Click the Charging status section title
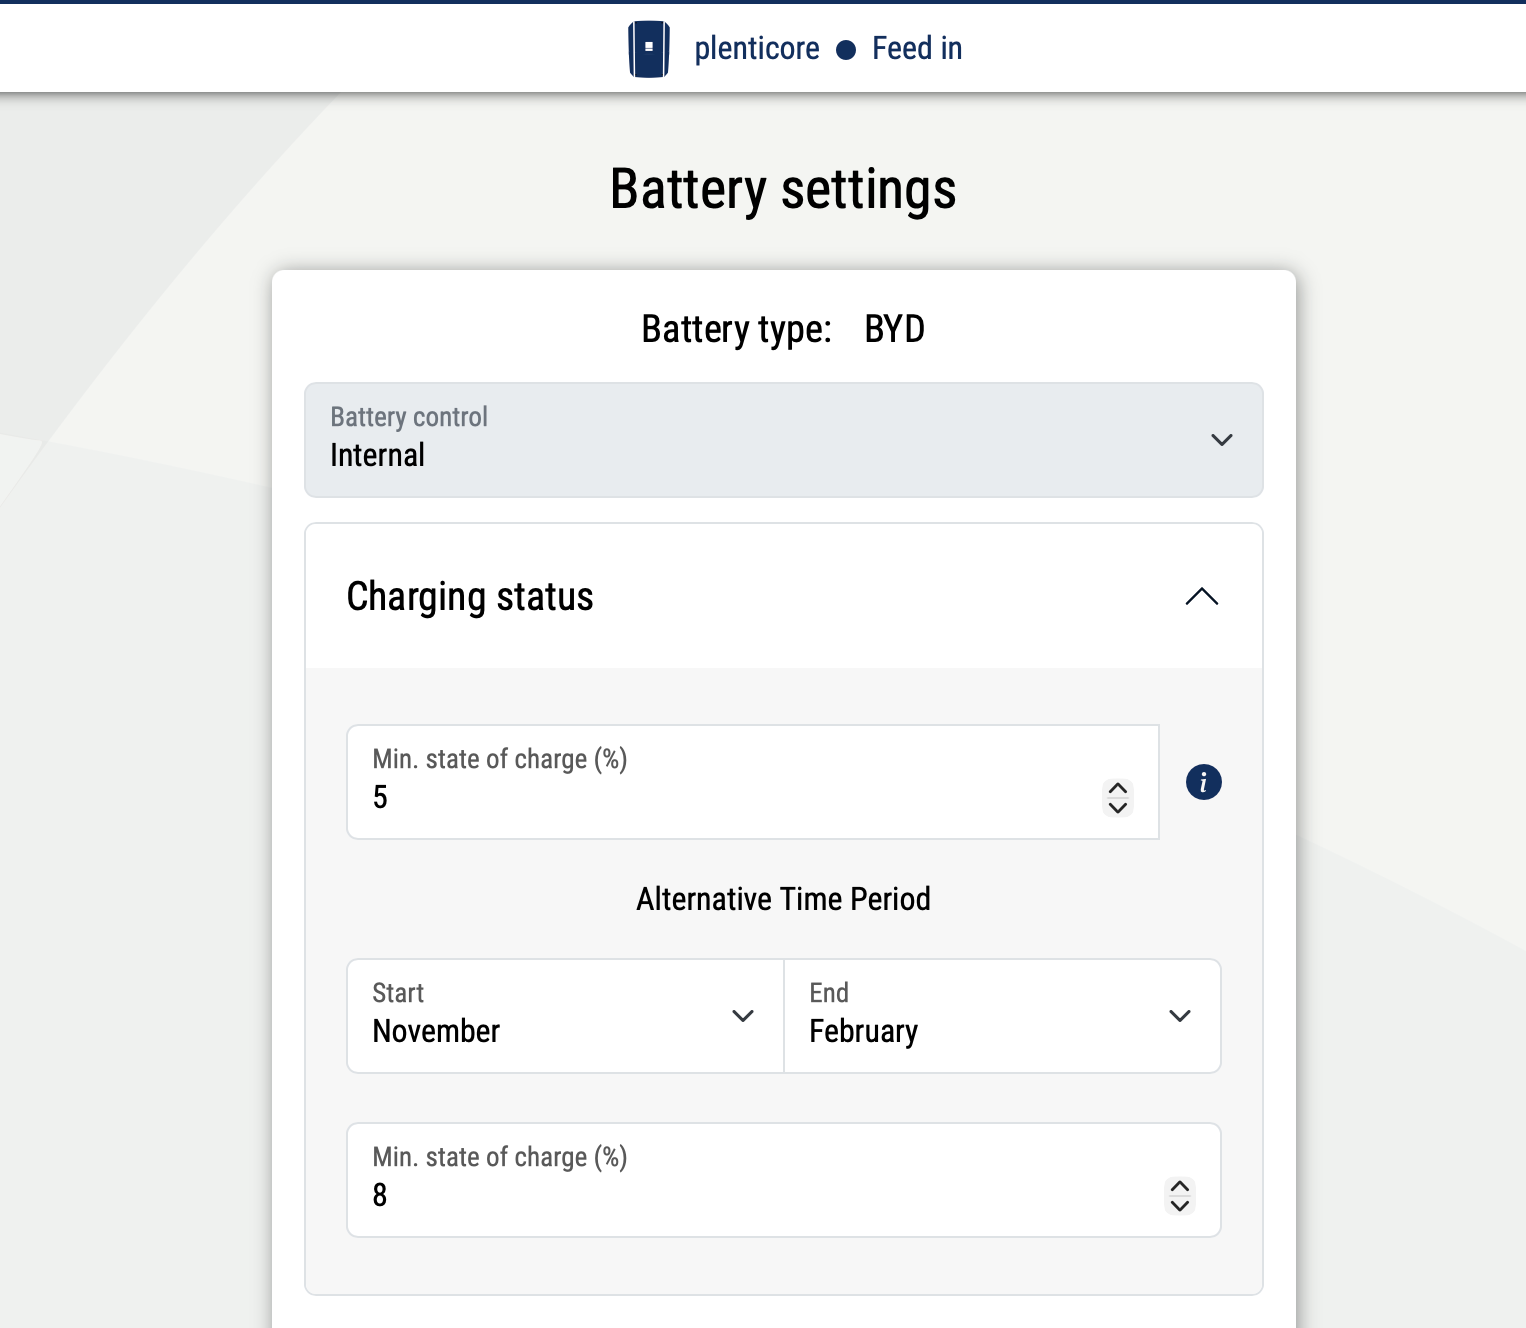This screenshot has width=1526, height=1328. [x=470, y=597]
